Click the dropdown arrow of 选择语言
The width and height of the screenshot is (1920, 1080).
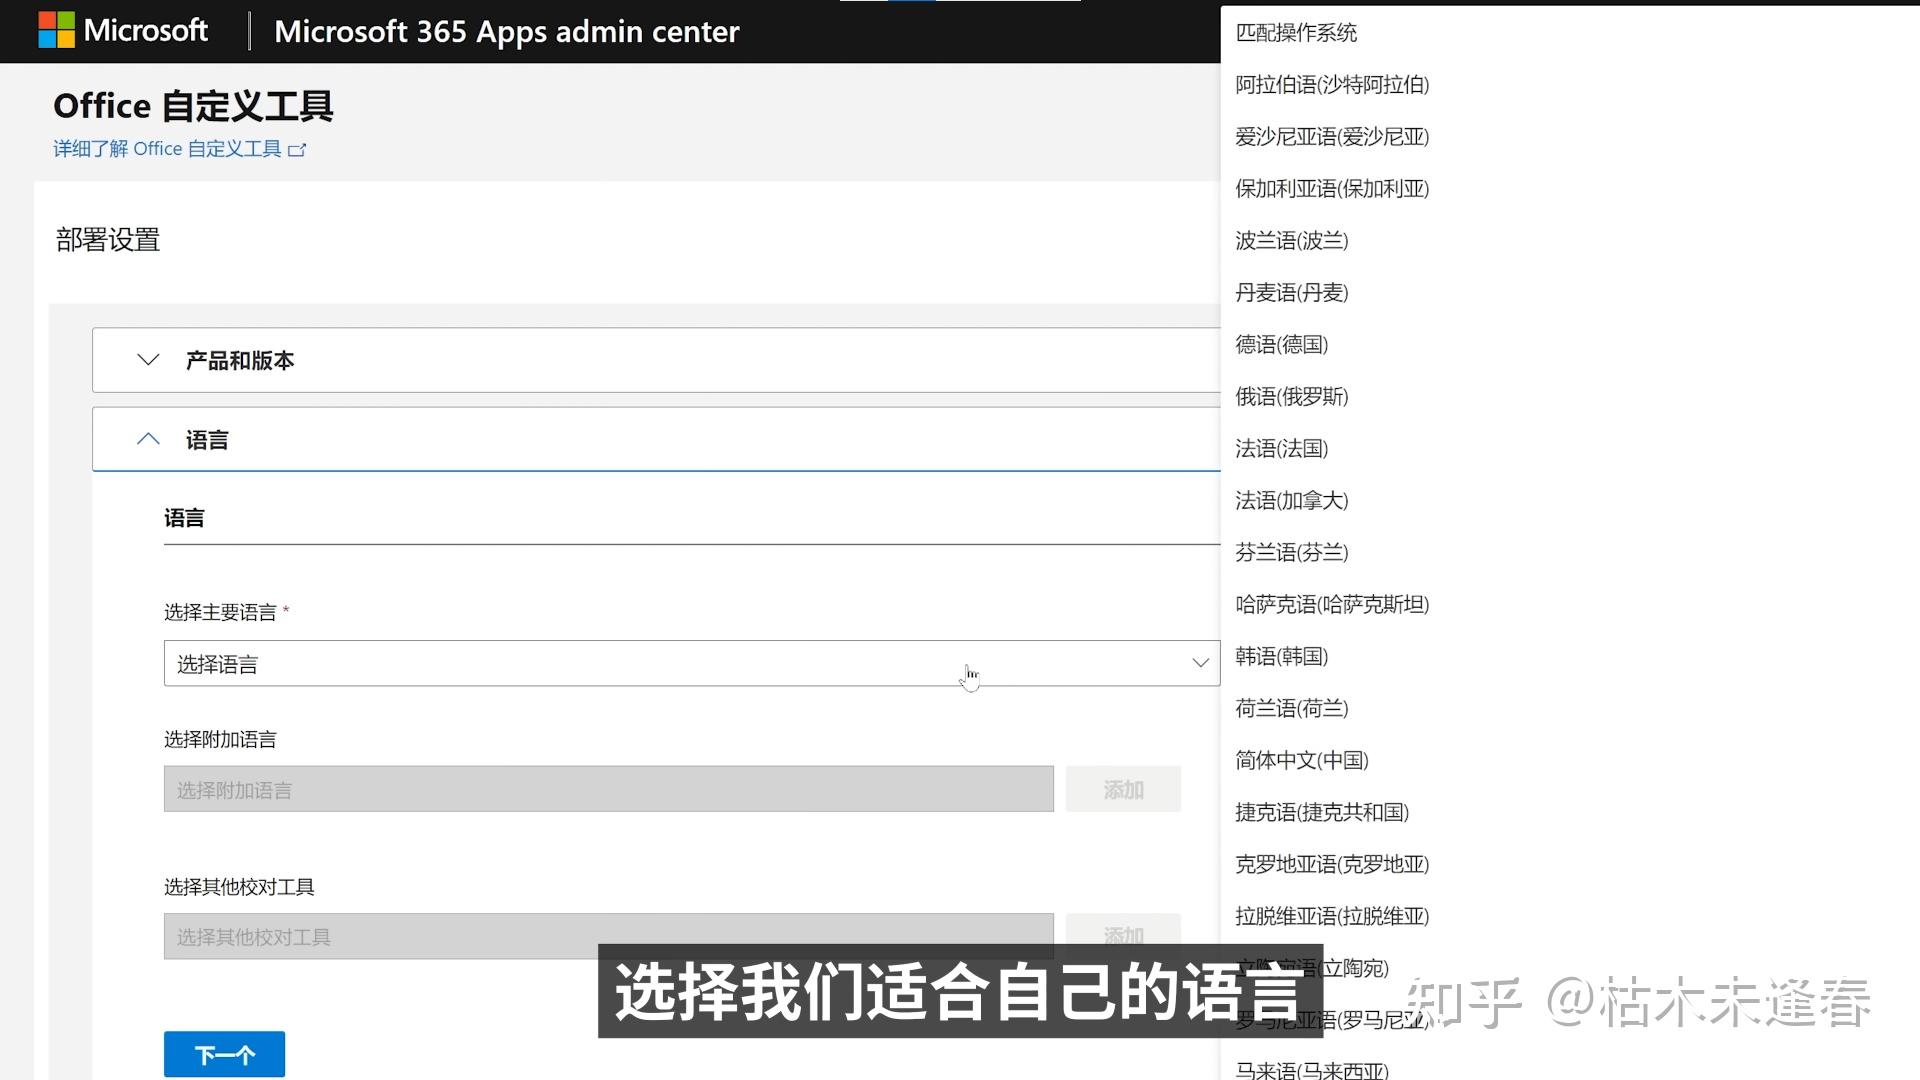[1200, 663]
